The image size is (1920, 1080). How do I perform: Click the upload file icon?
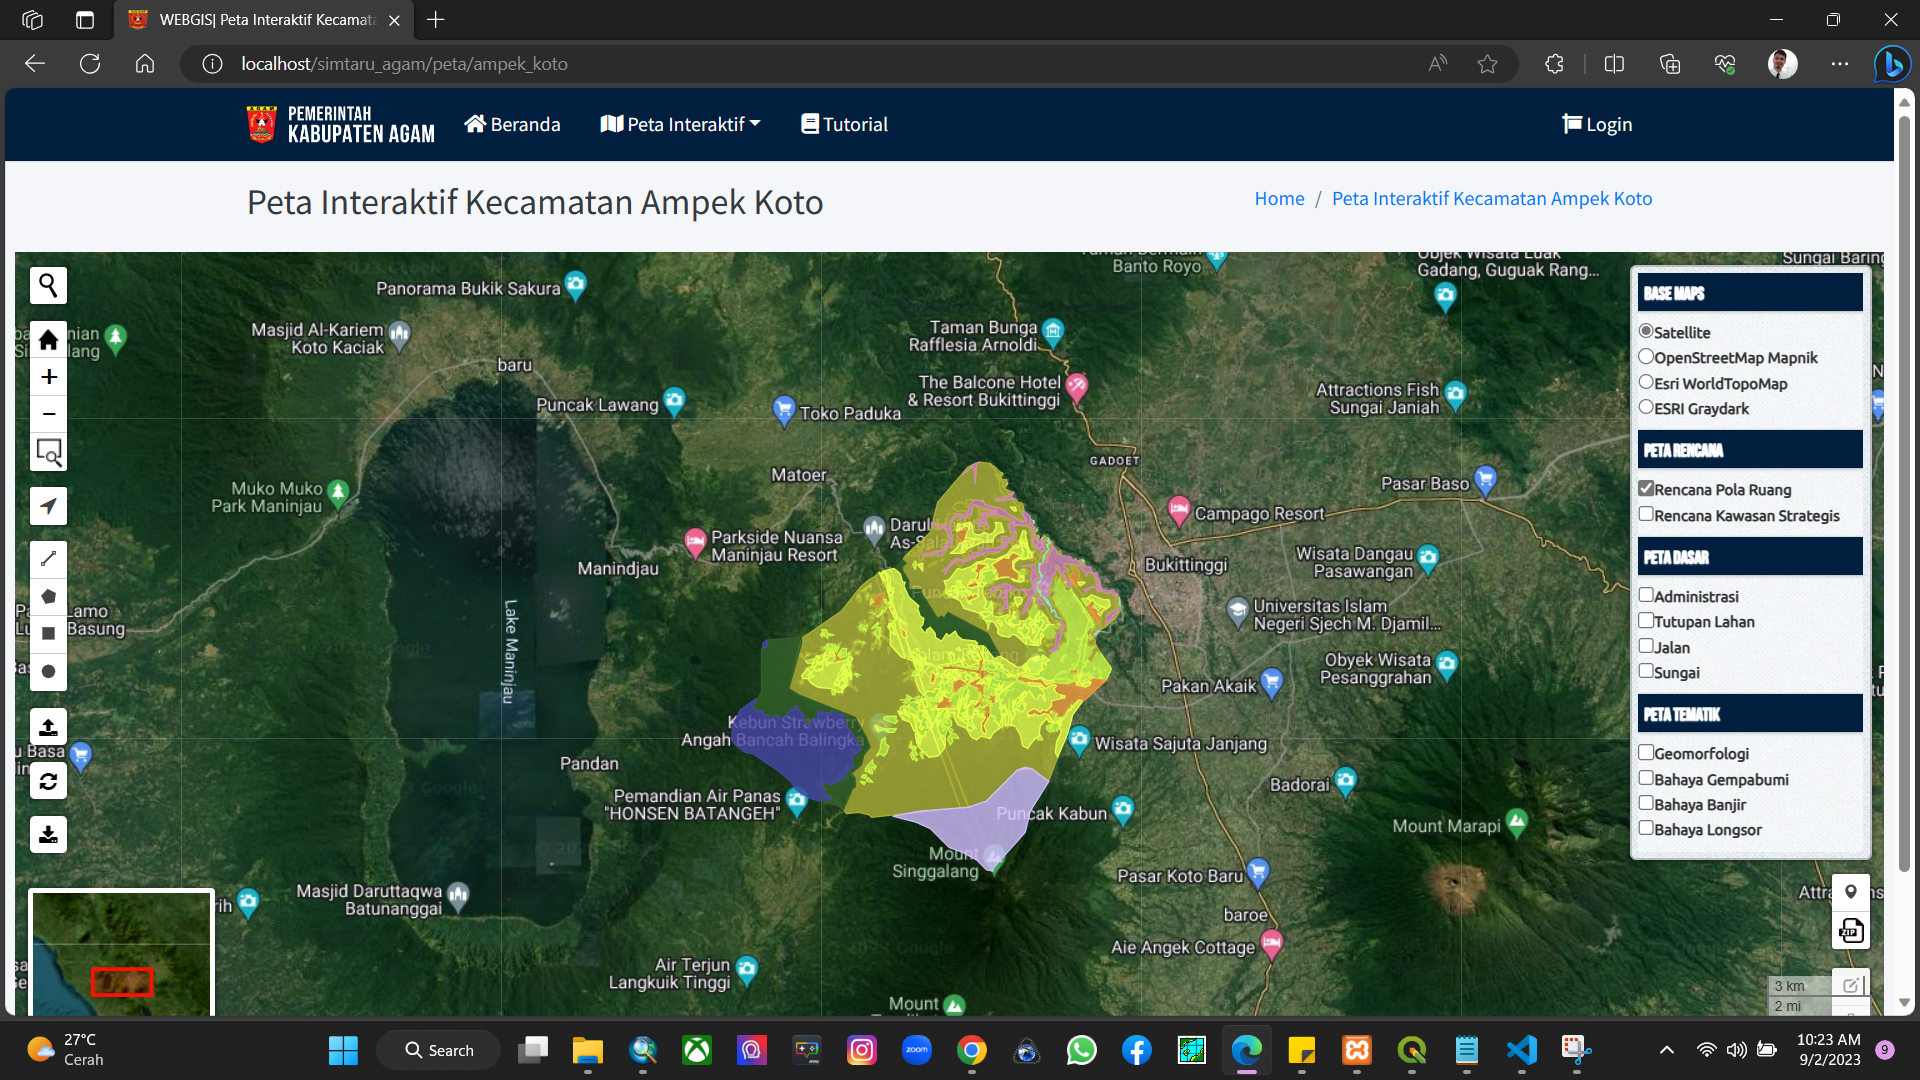pos(48,727)
